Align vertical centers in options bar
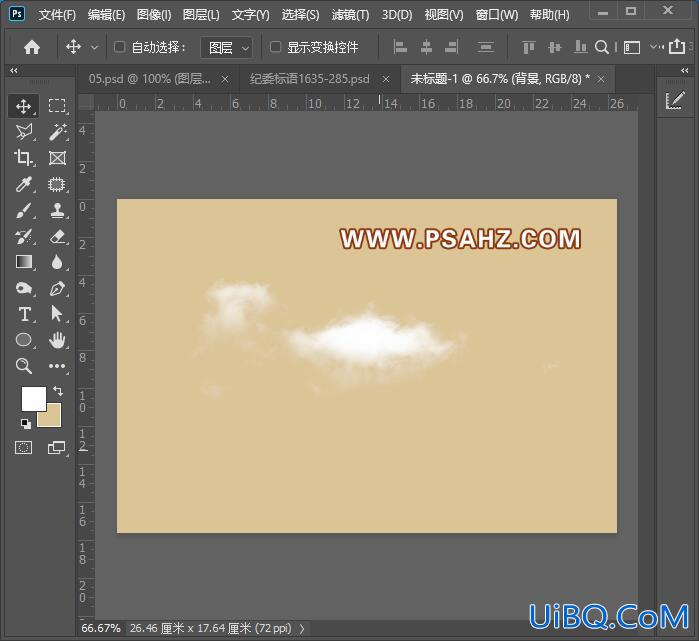This screenshot has width=699, height=641. pos(555,47)
